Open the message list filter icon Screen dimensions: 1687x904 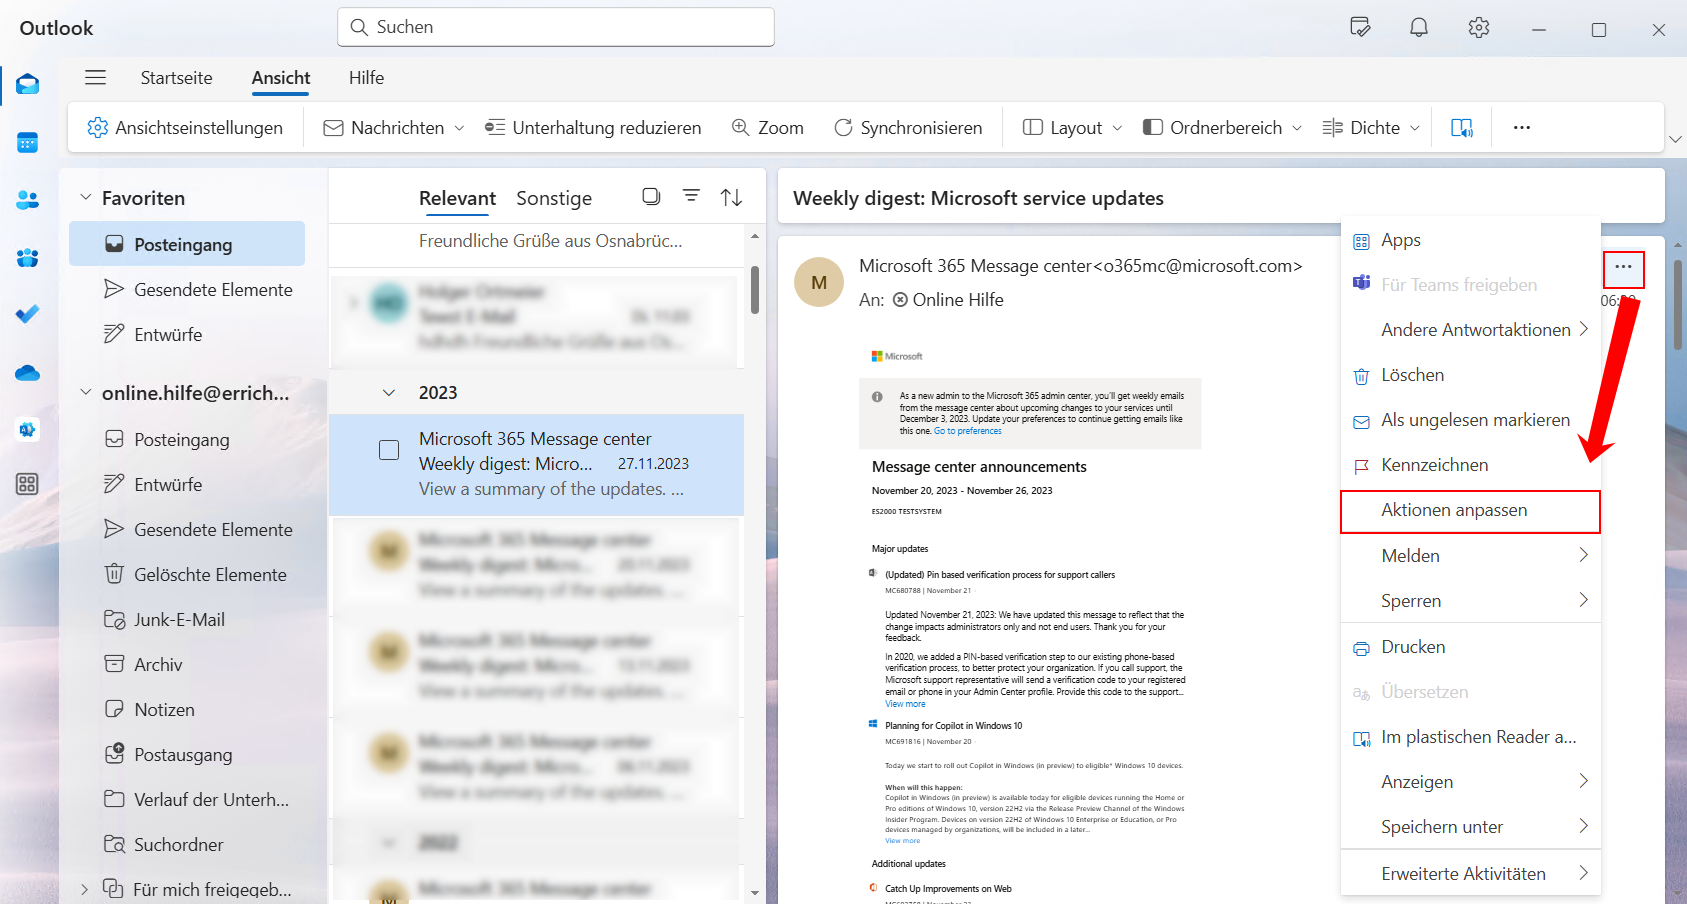(x=691, y=196)
